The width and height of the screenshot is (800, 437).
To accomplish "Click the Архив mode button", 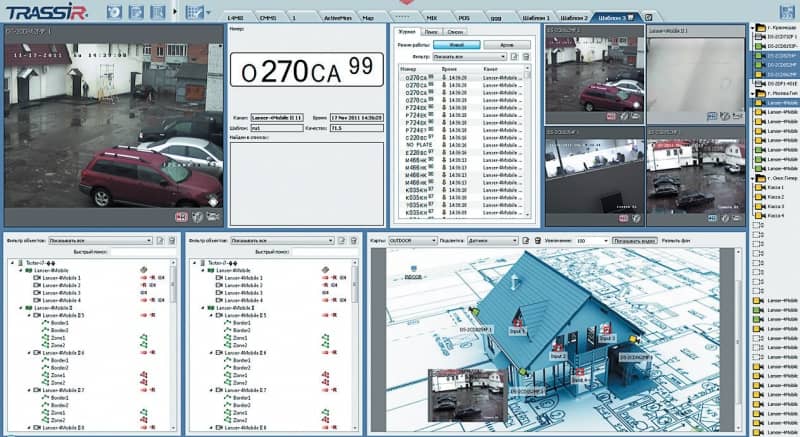I will (507, 45).
